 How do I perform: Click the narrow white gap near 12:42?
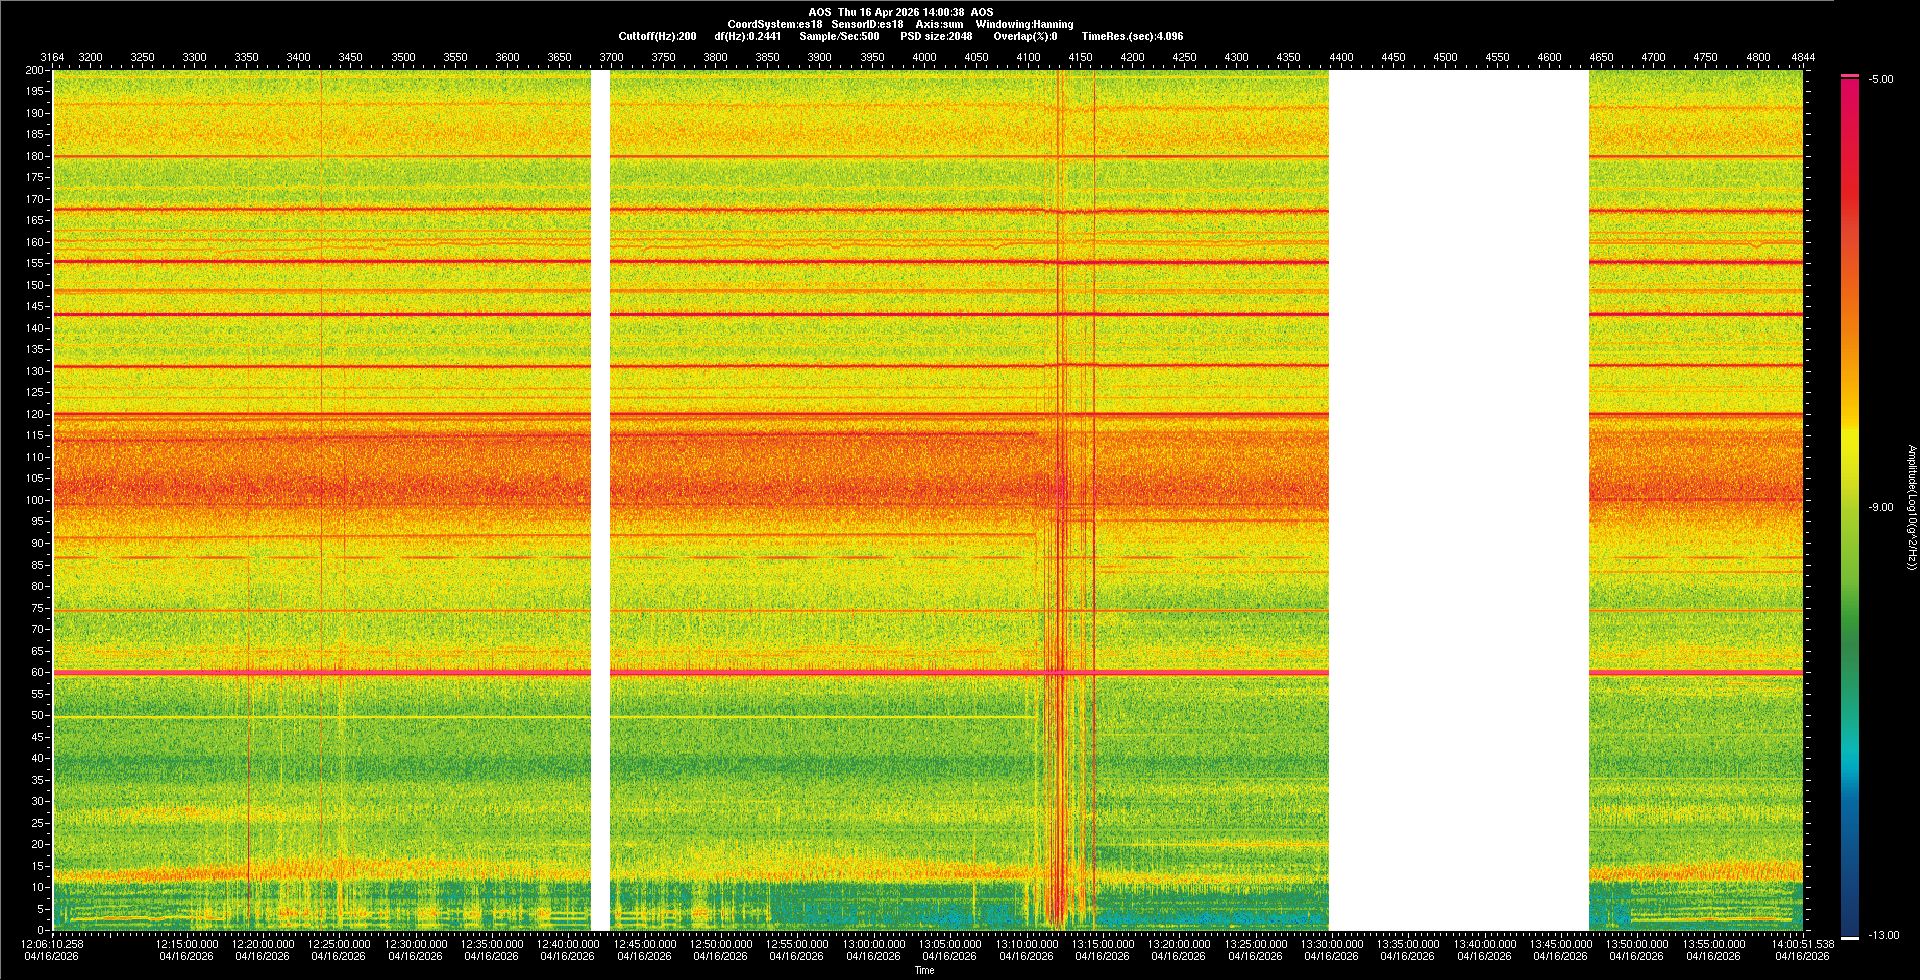tap(600, 500)
